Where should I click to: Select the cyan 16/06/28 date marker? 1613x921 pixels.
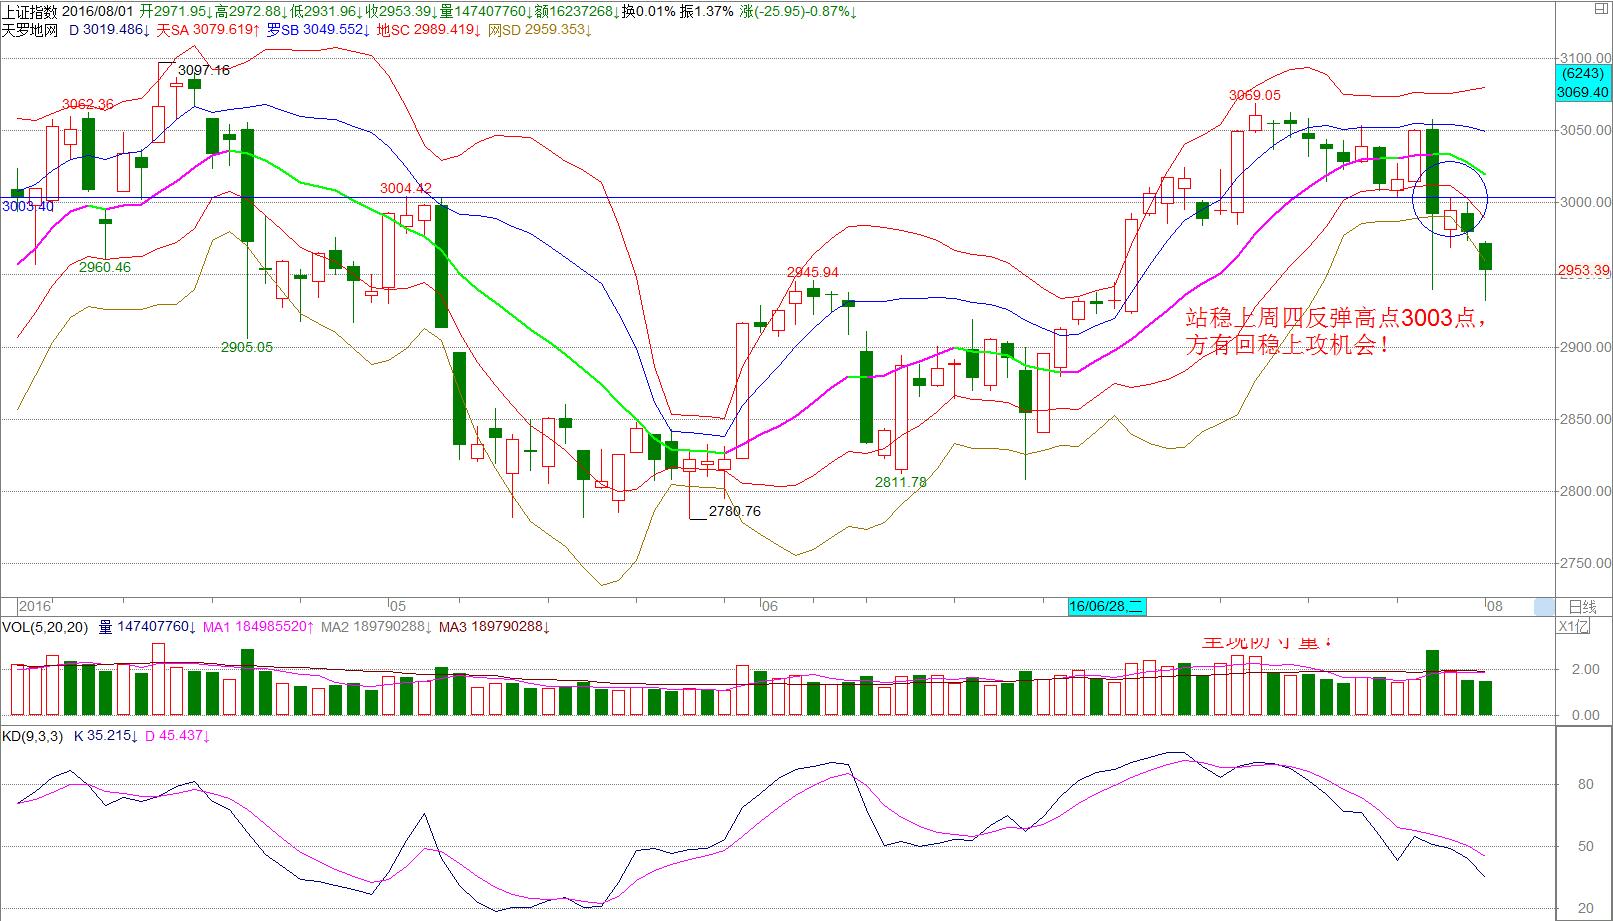point(1106,606)
